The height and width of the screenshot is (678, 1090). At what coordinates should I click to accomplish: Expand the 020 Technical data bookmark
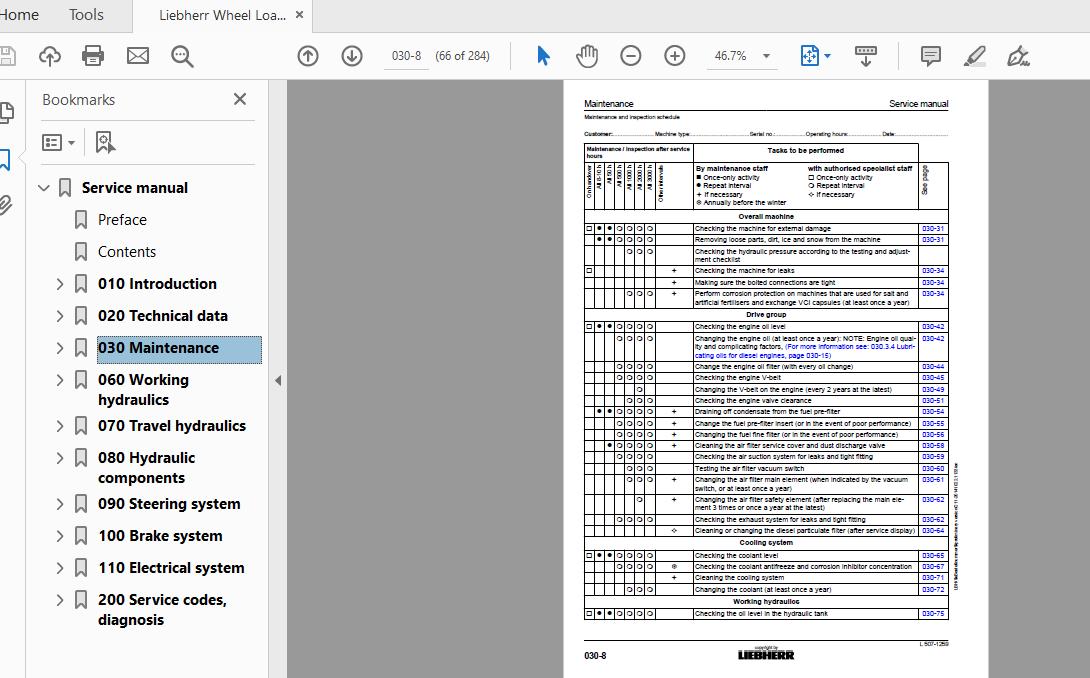[x=60, y=315]
